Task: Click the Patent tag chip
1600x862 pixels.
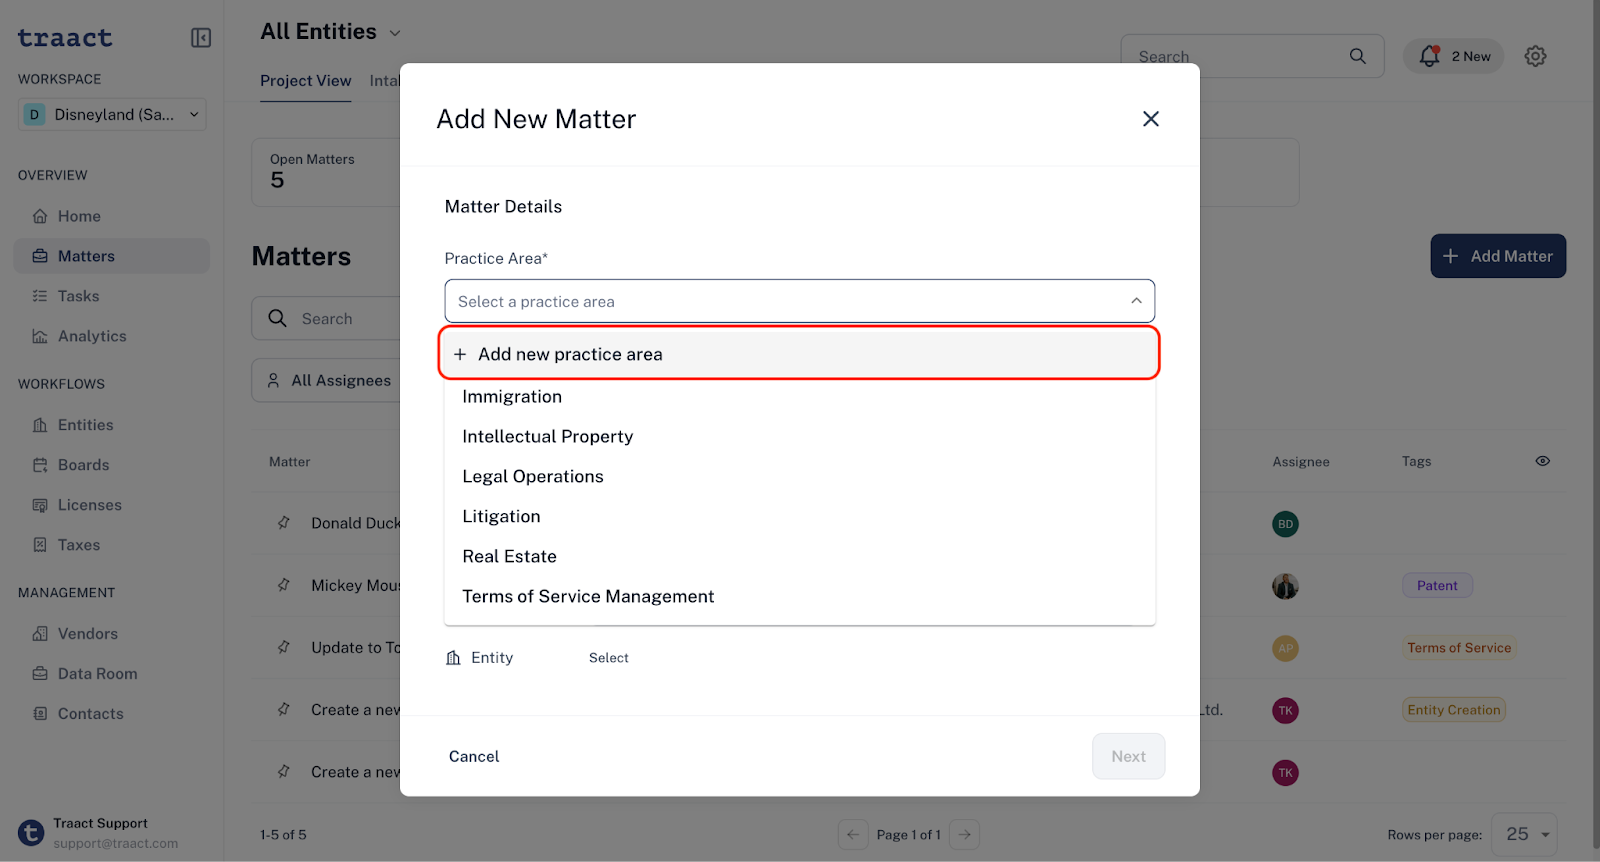Action: 1437,586
